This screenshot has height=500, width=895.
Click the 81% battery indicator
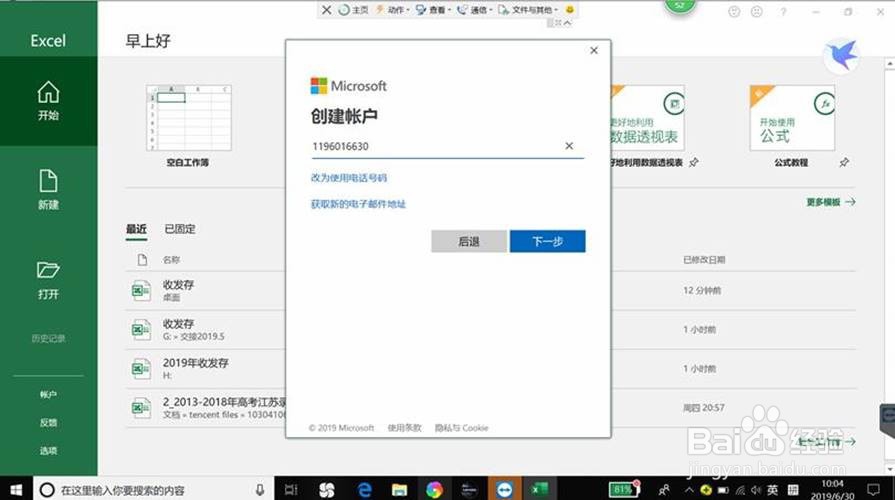point(623,489)
